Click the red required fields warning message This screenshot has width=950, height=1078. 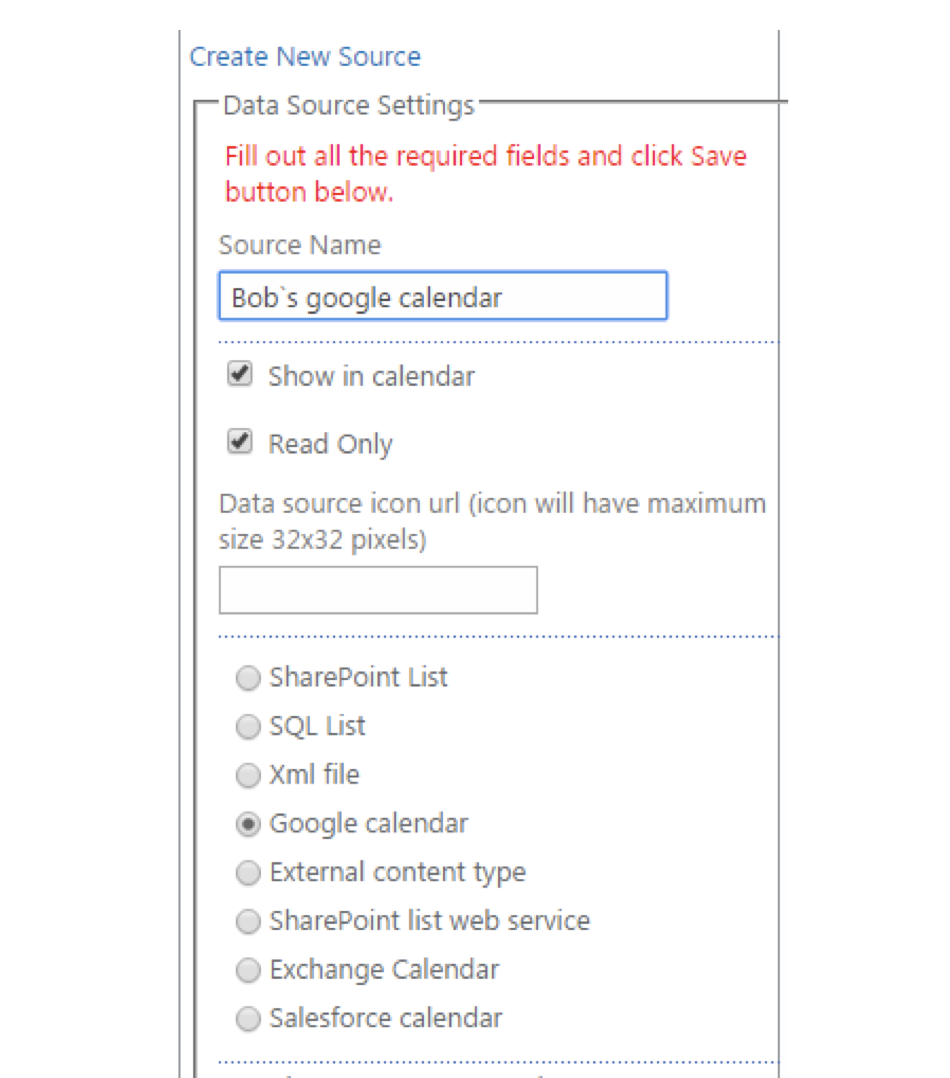click(486, 173)
